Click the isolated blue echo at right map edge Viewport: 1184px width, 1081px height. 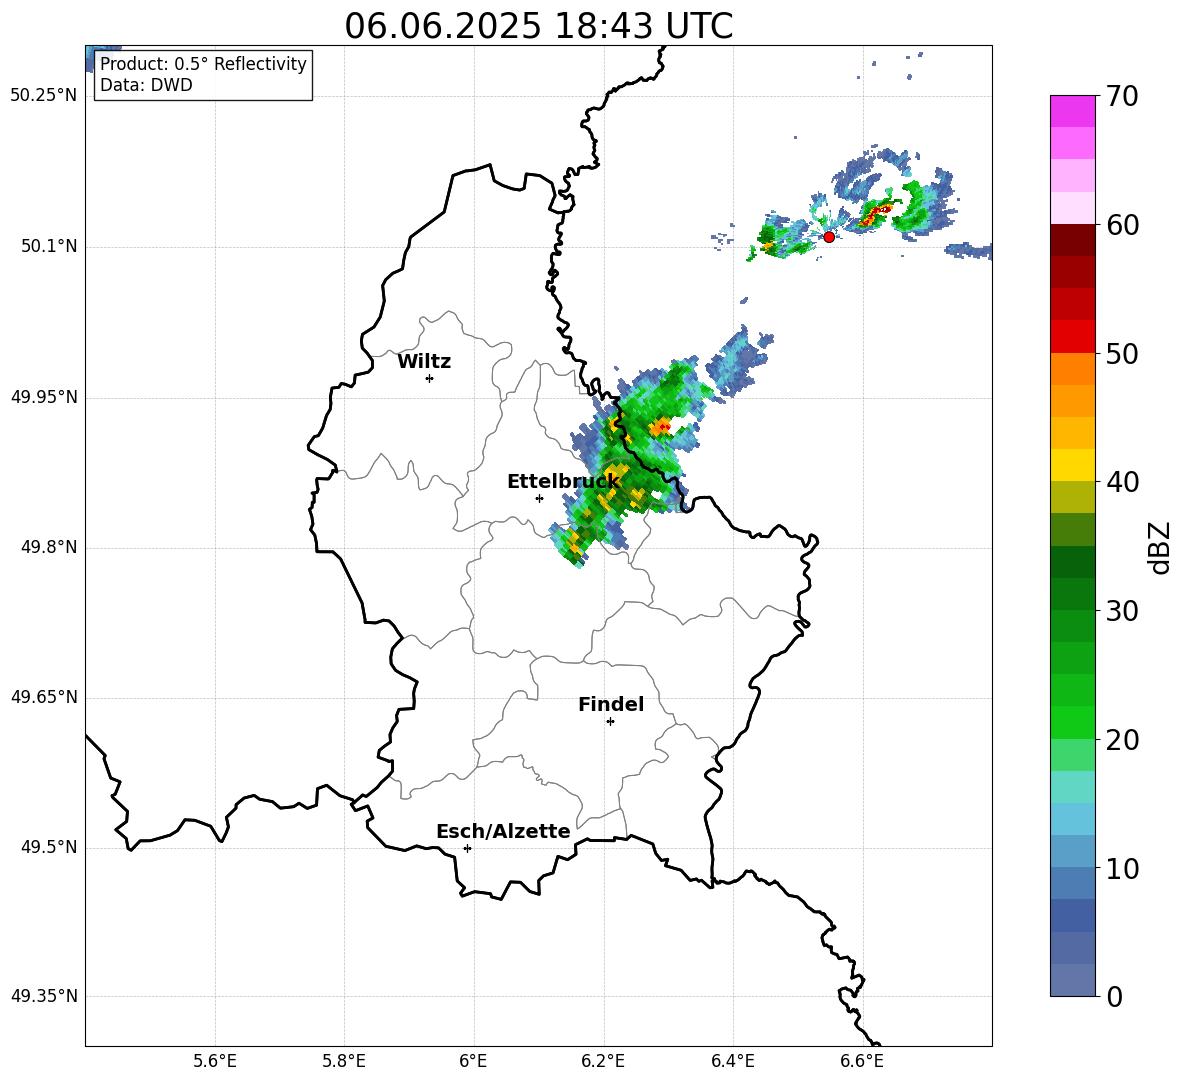(x=969, y=251)
